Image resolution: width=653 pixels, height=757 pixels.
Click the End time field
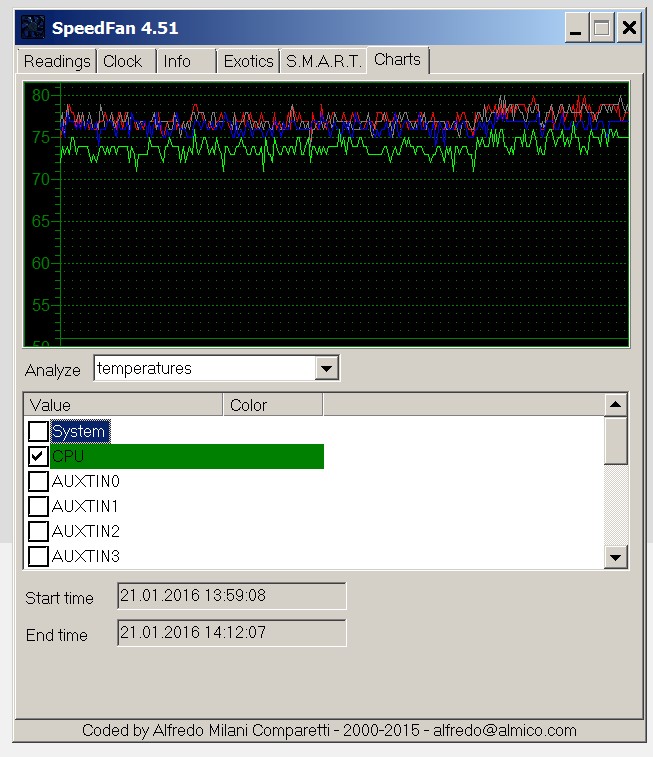[232, 633]
